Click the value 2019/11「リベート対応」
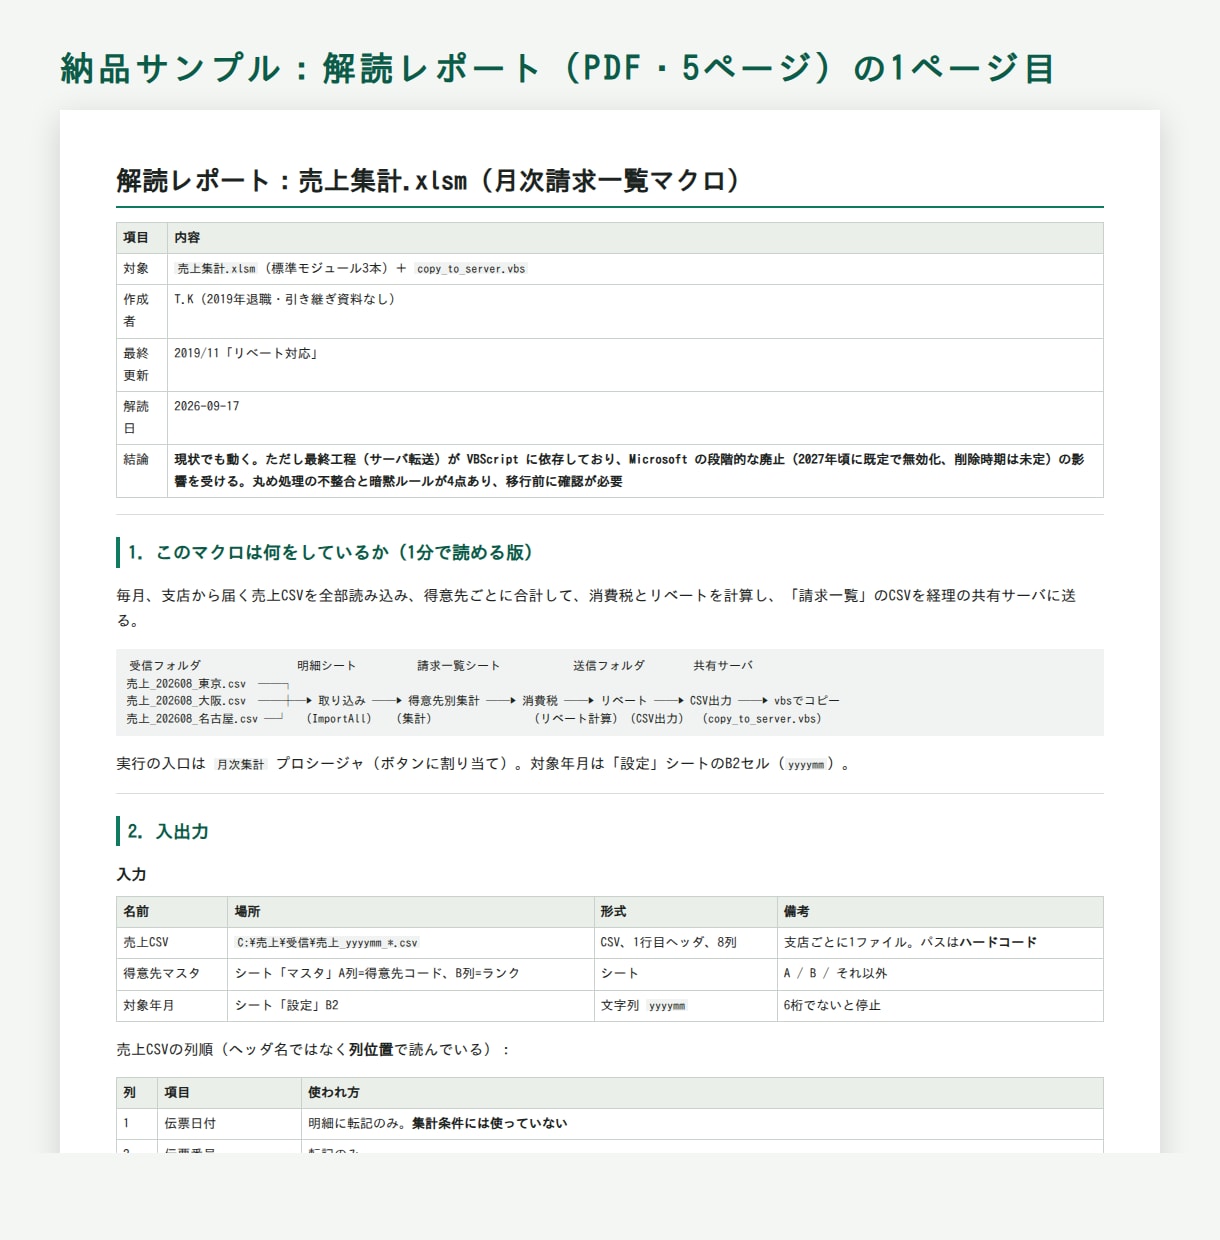 pos(246,353)
